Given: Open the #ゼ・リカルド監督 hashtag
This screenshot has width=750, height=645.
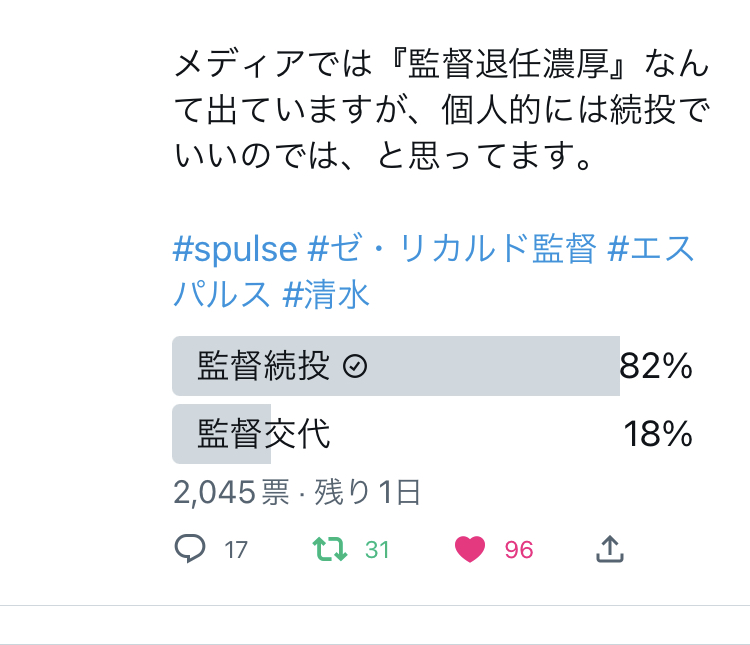Looking at the screenshot, I should point(452,249).
